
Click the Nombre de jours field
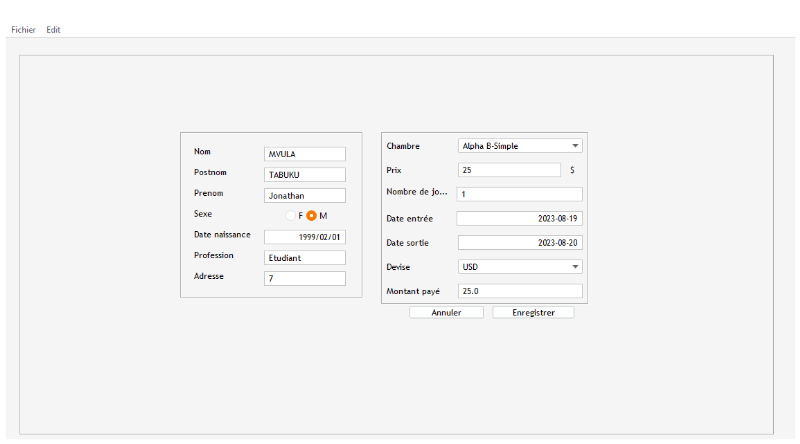[x=519, y=194]
